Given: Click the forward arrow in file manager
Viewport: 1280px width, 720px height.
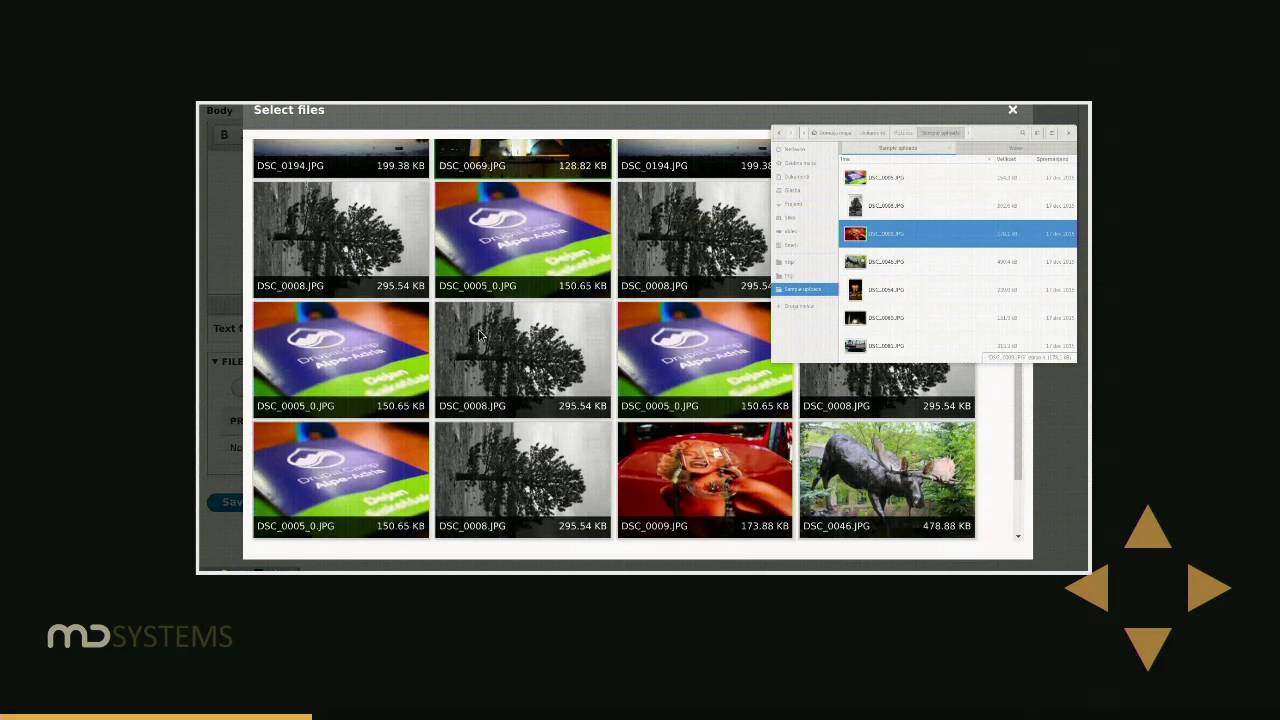Looking at the screenshot, I should point(791,133).
